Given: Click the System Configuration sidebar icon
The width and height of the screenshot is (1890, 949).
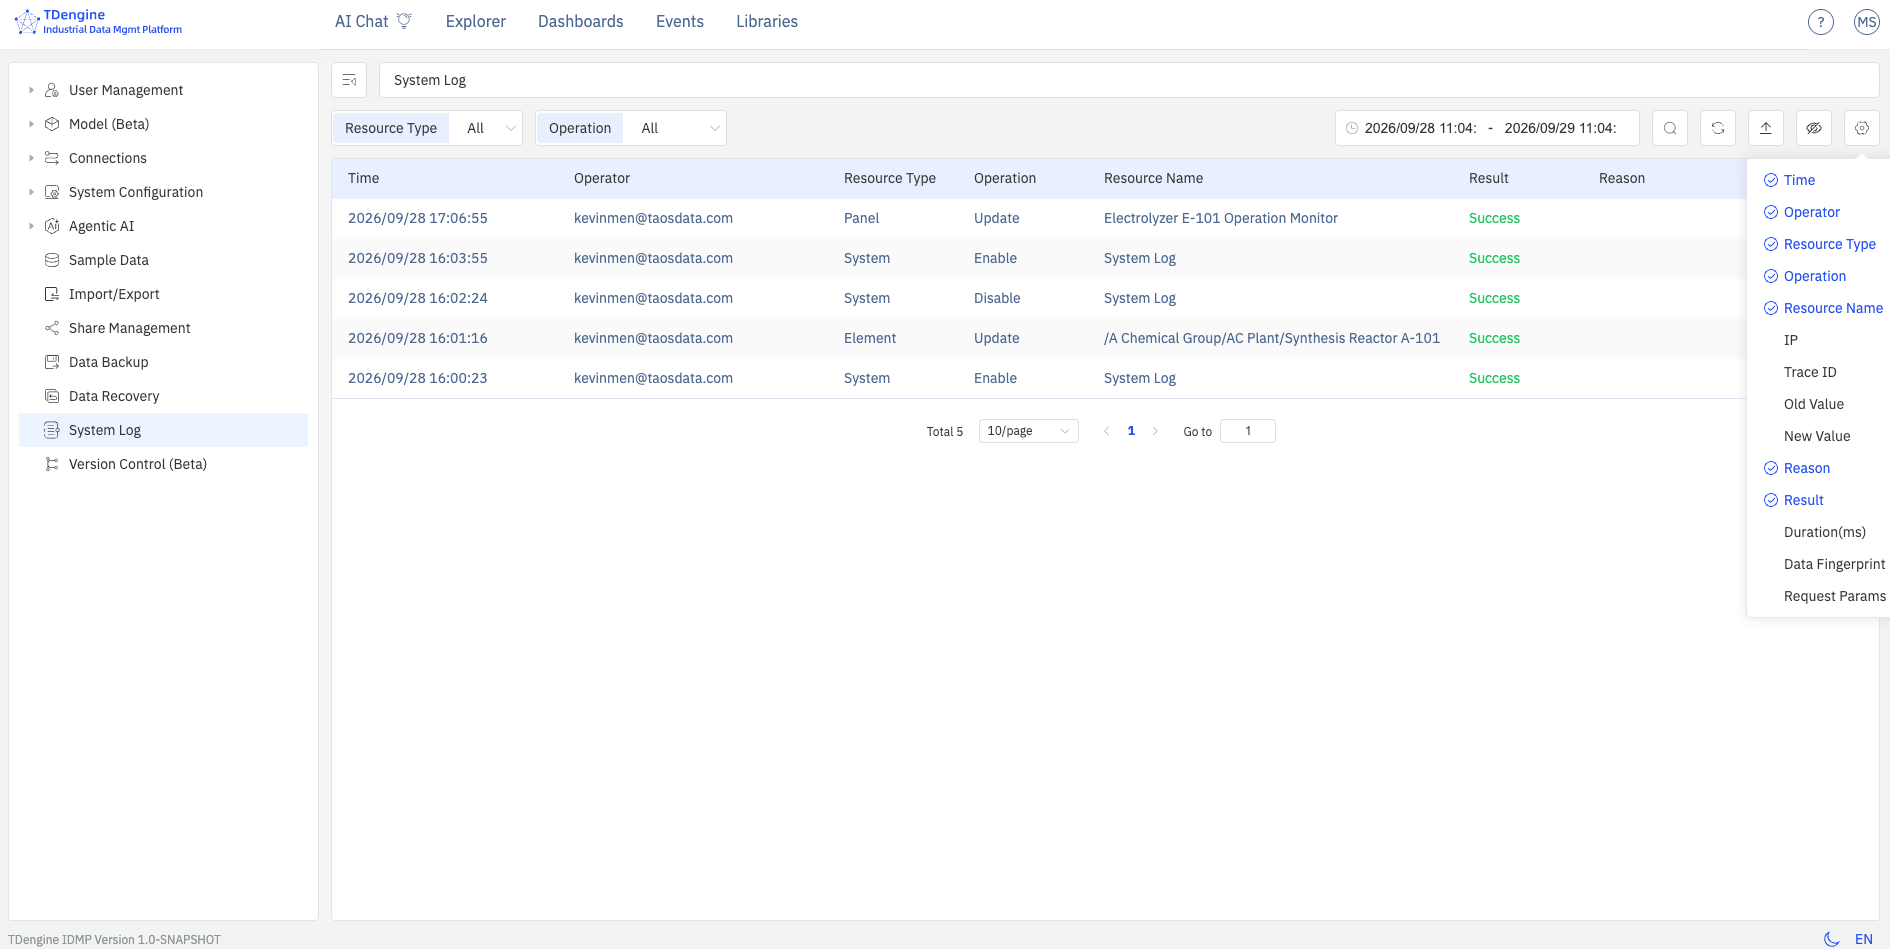Looking at the screenshot, I should click(x=52, y=192).
